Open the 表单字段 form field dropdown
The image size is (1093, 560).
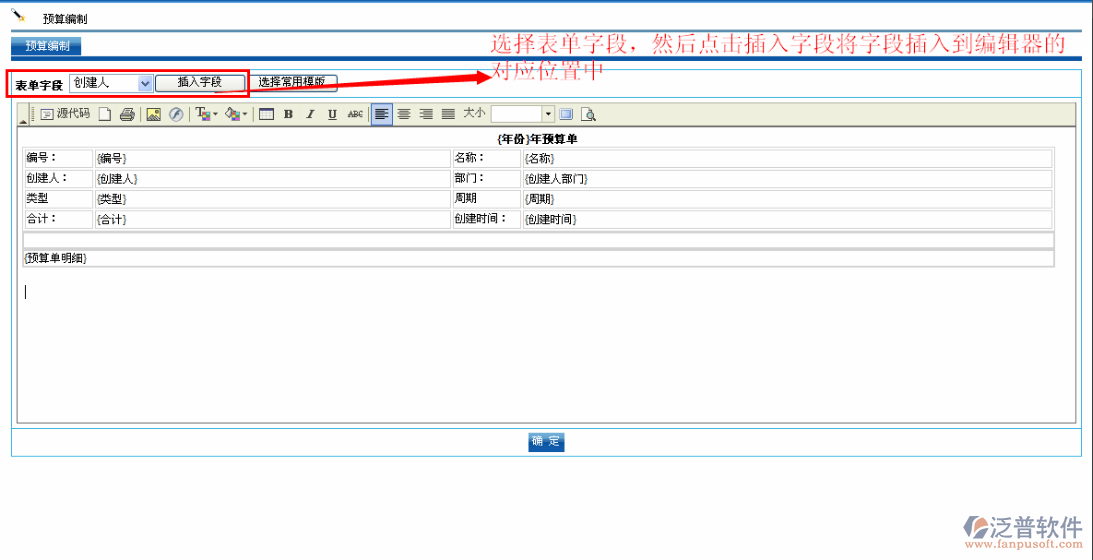point(145,83)
